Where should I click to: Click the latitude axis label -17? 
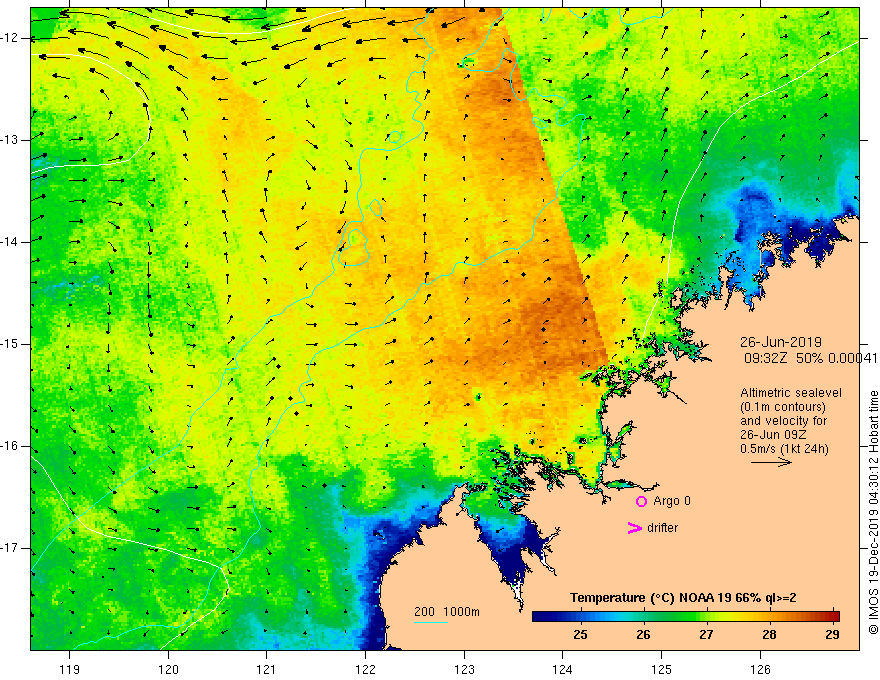click(11, 548)
